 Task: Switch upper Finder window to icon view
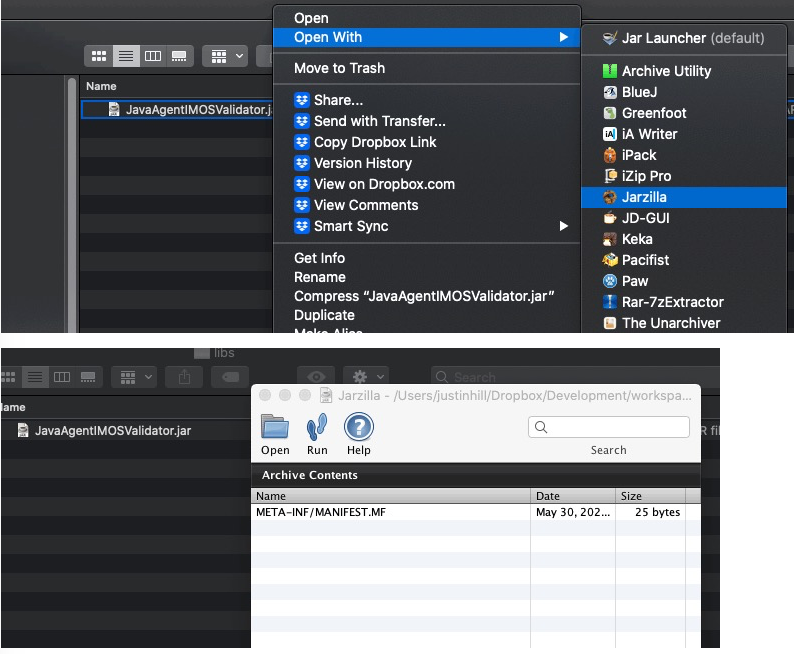click(x=98, y=56)
